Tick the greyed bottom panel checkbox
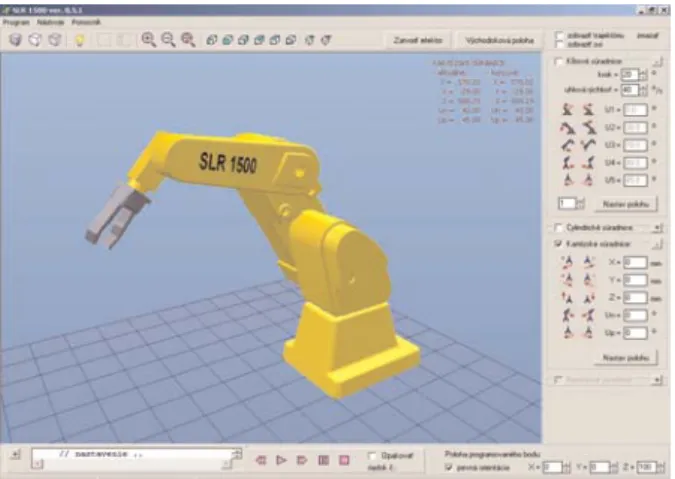 559,379
